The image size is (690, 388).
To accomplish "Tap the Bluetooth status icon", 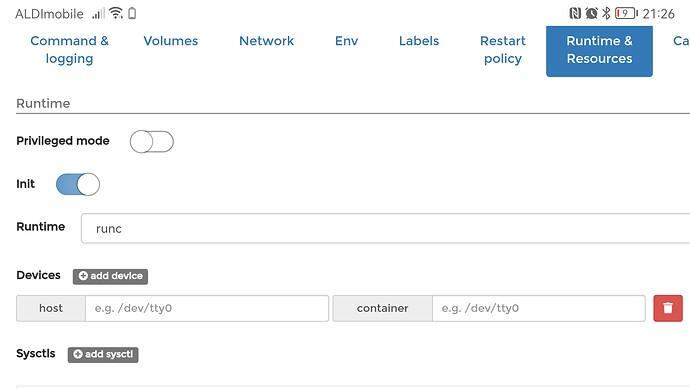I will [606, 13].
